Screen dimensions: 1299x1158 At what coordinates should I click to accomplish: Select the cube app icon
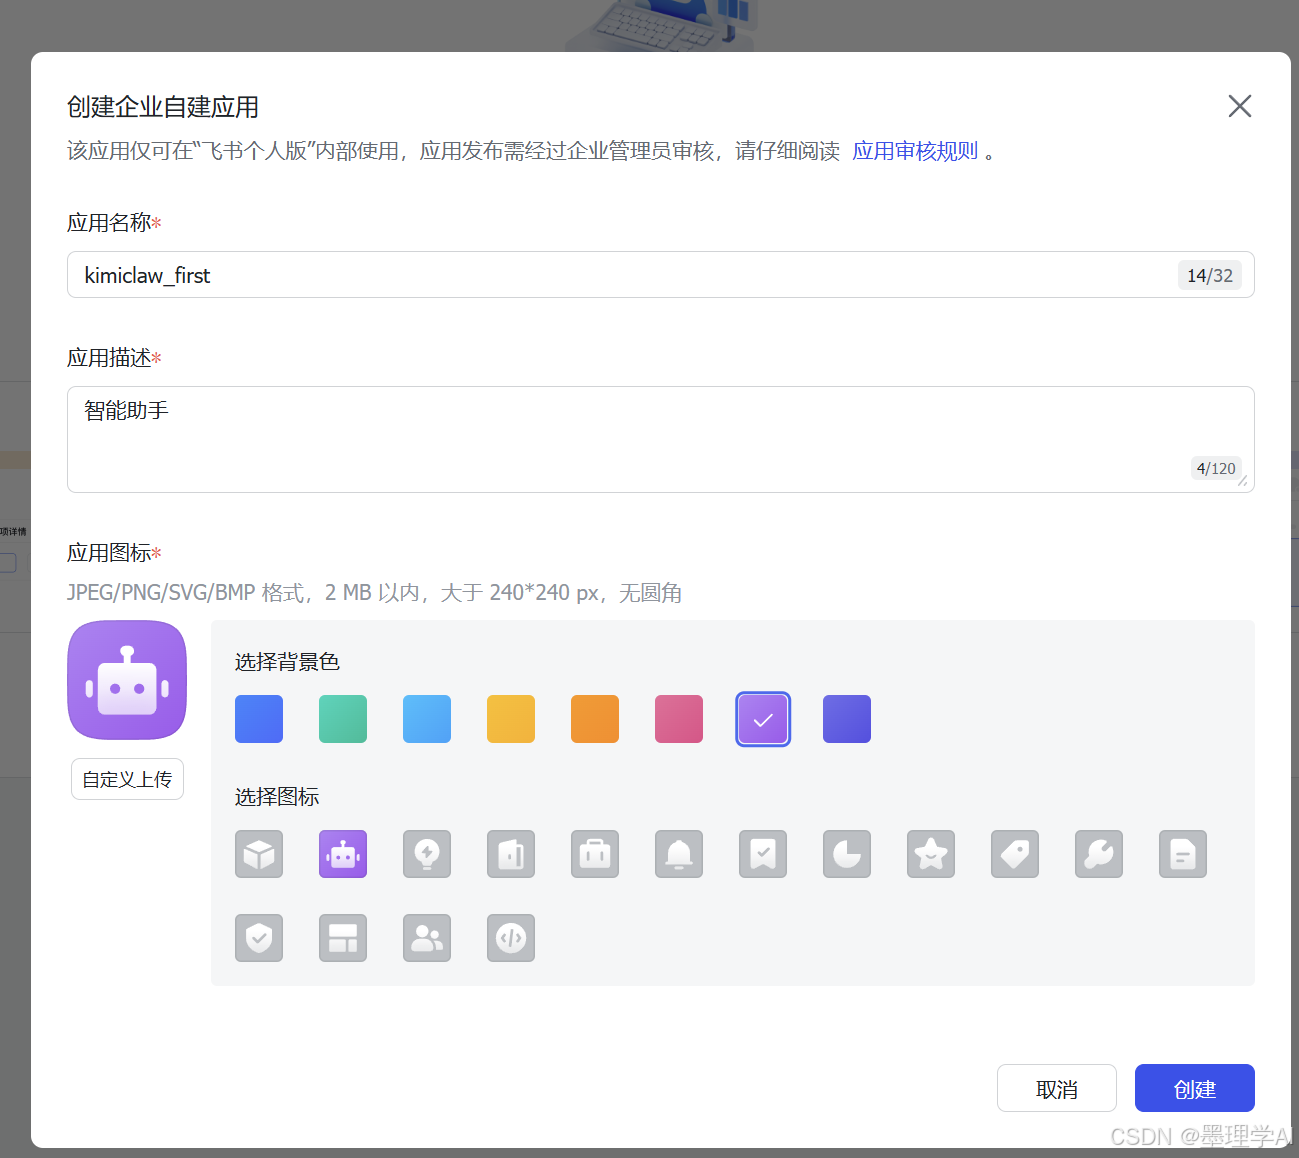pos(259,854)
